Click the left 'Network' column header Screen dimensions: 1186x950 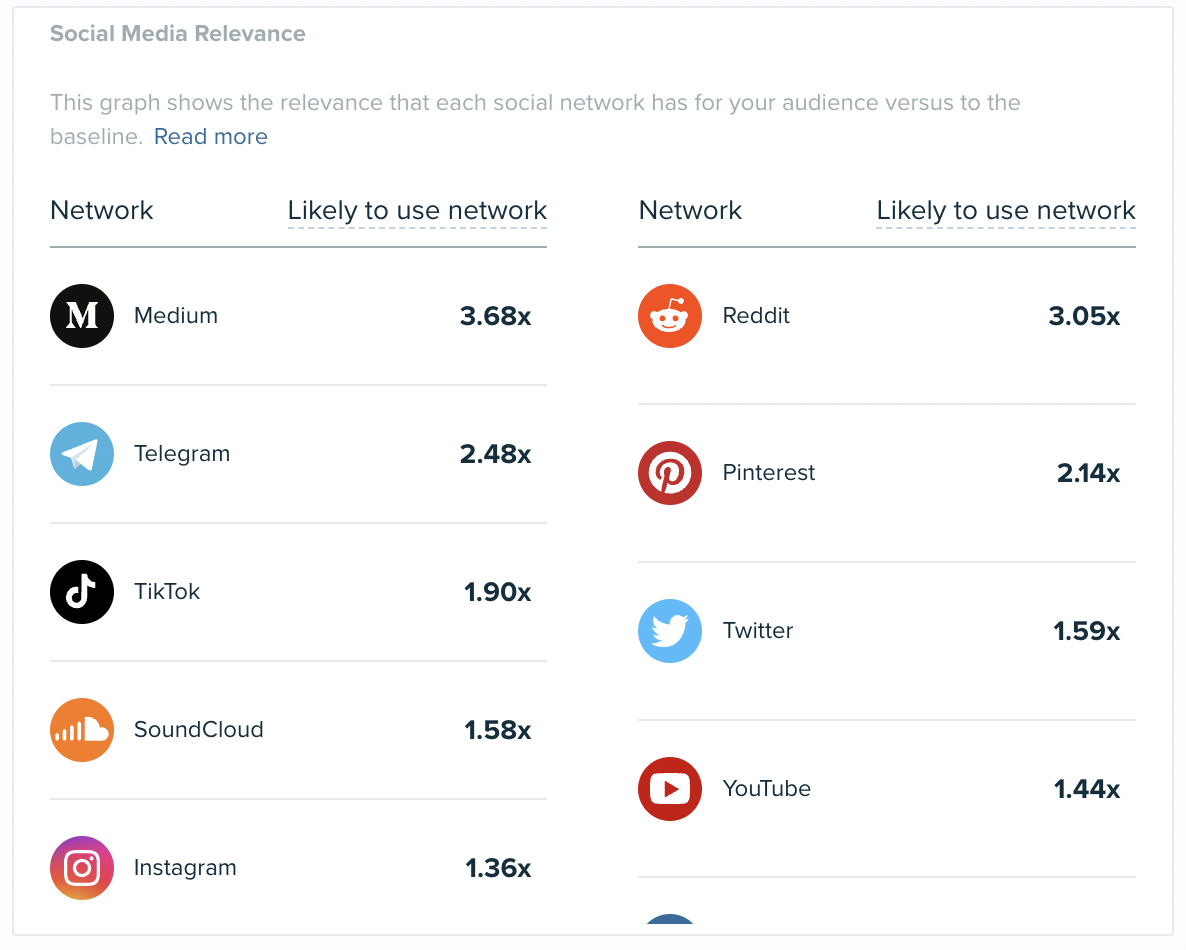(x=101, y=210)
